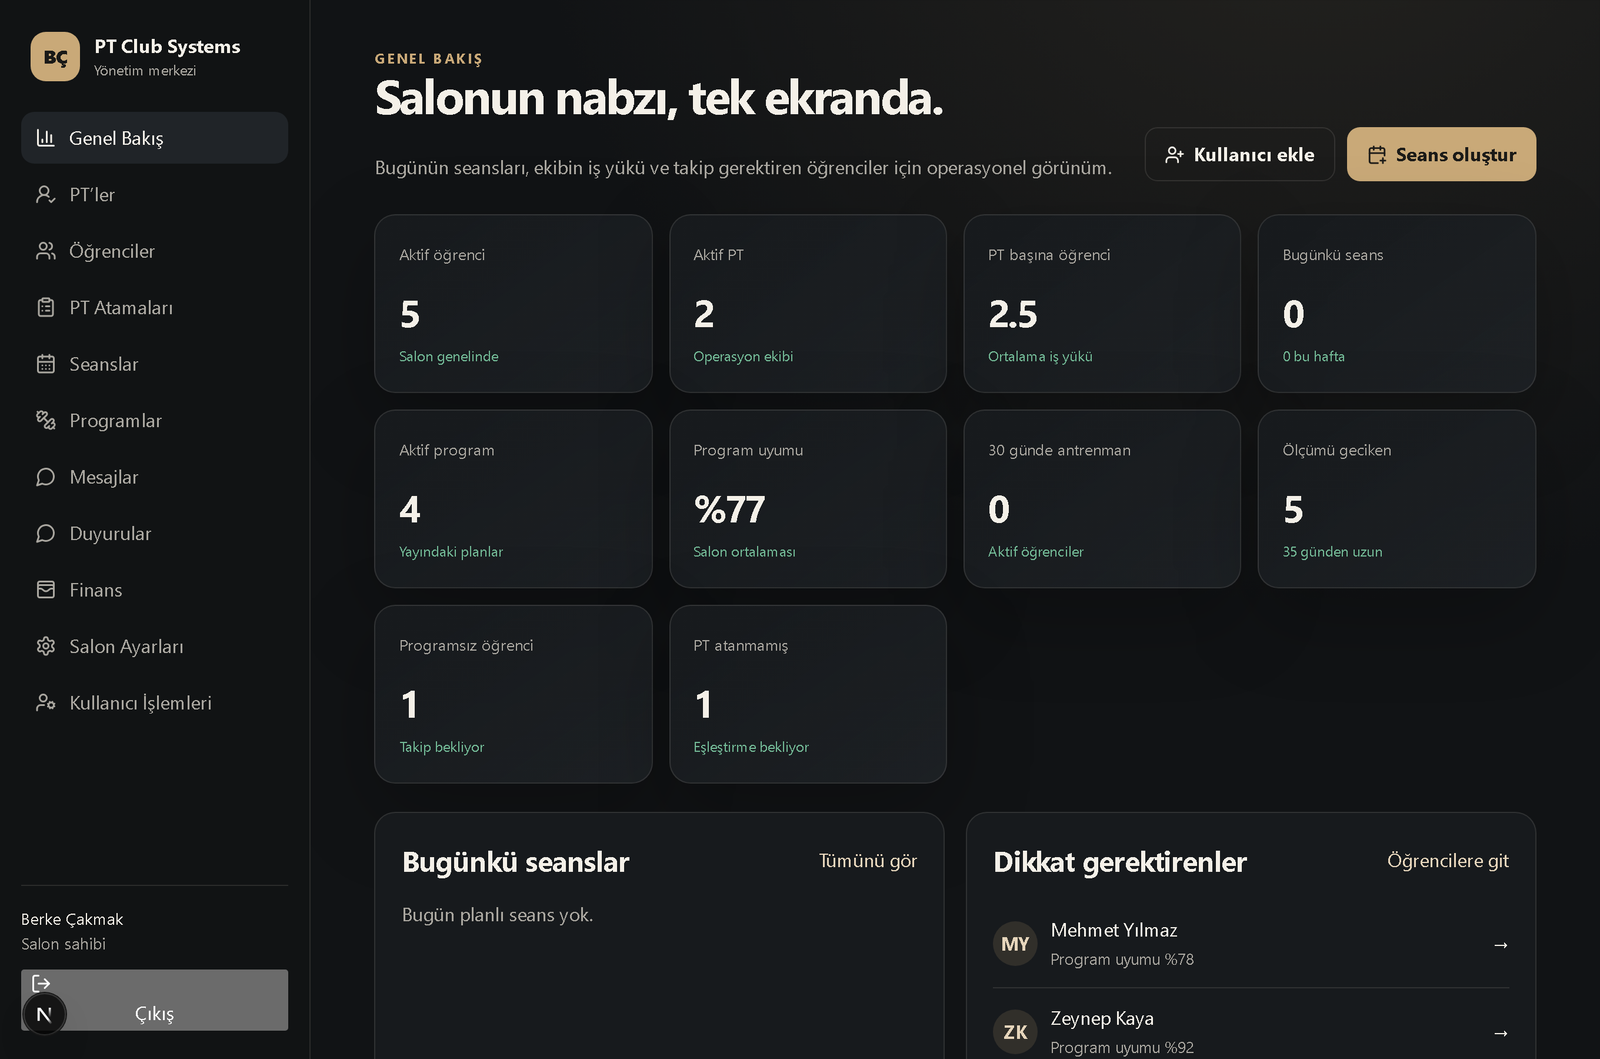This screenshot has width=1600, height=1059.
Task: Click Bugün planlı seans yok text
Action: [x=497, y=915]
